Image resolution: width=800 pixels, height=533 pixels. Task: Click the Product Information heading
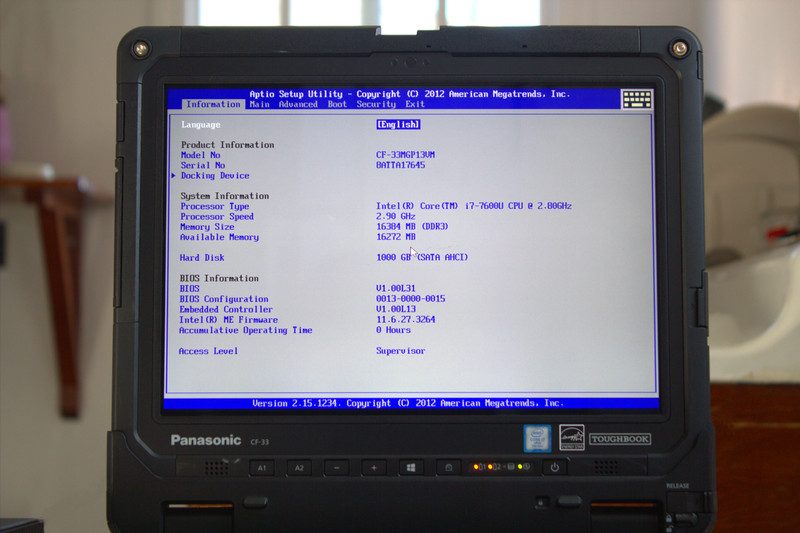click(x=227, y=145)
